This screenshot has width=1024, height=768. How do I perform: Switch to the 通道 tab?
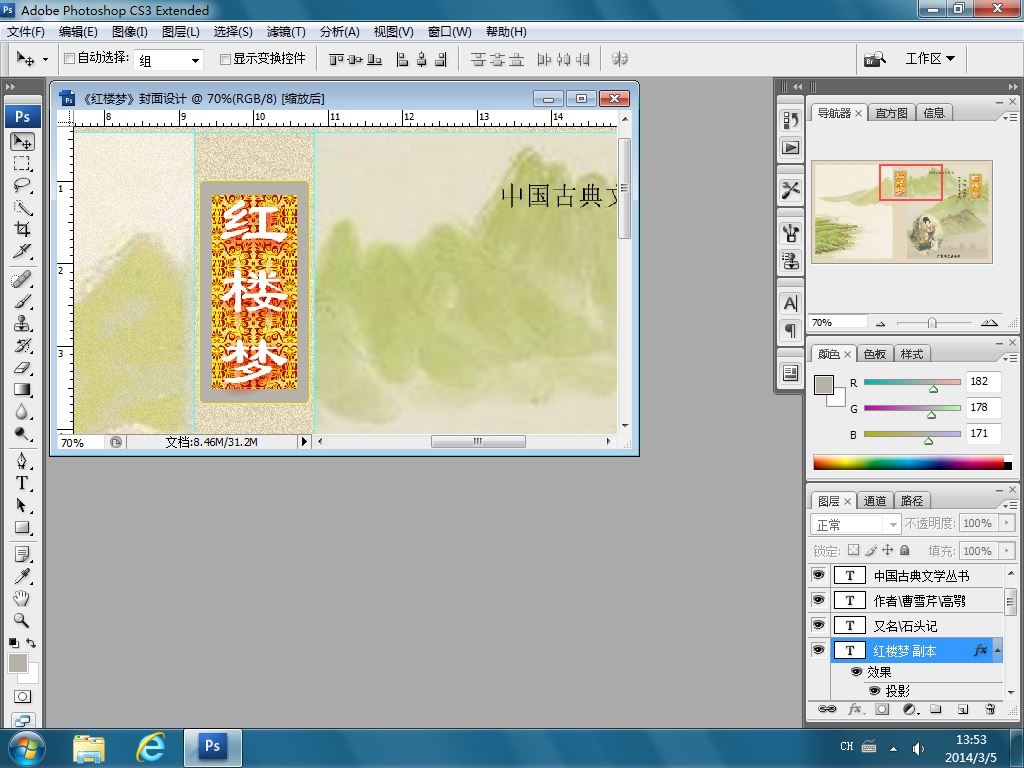(x=874, y=501)
